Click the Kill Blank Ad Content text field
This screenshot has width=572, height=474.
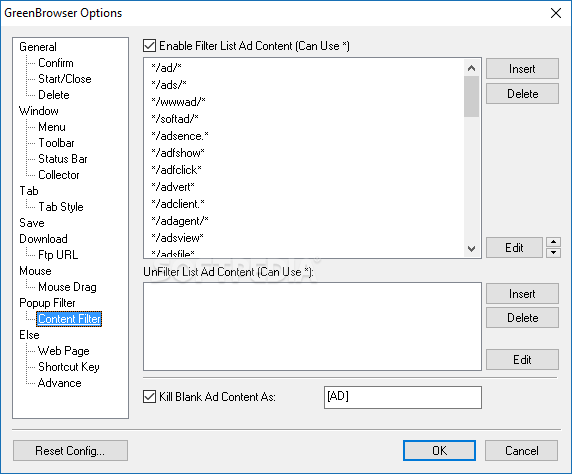[403, 397]
